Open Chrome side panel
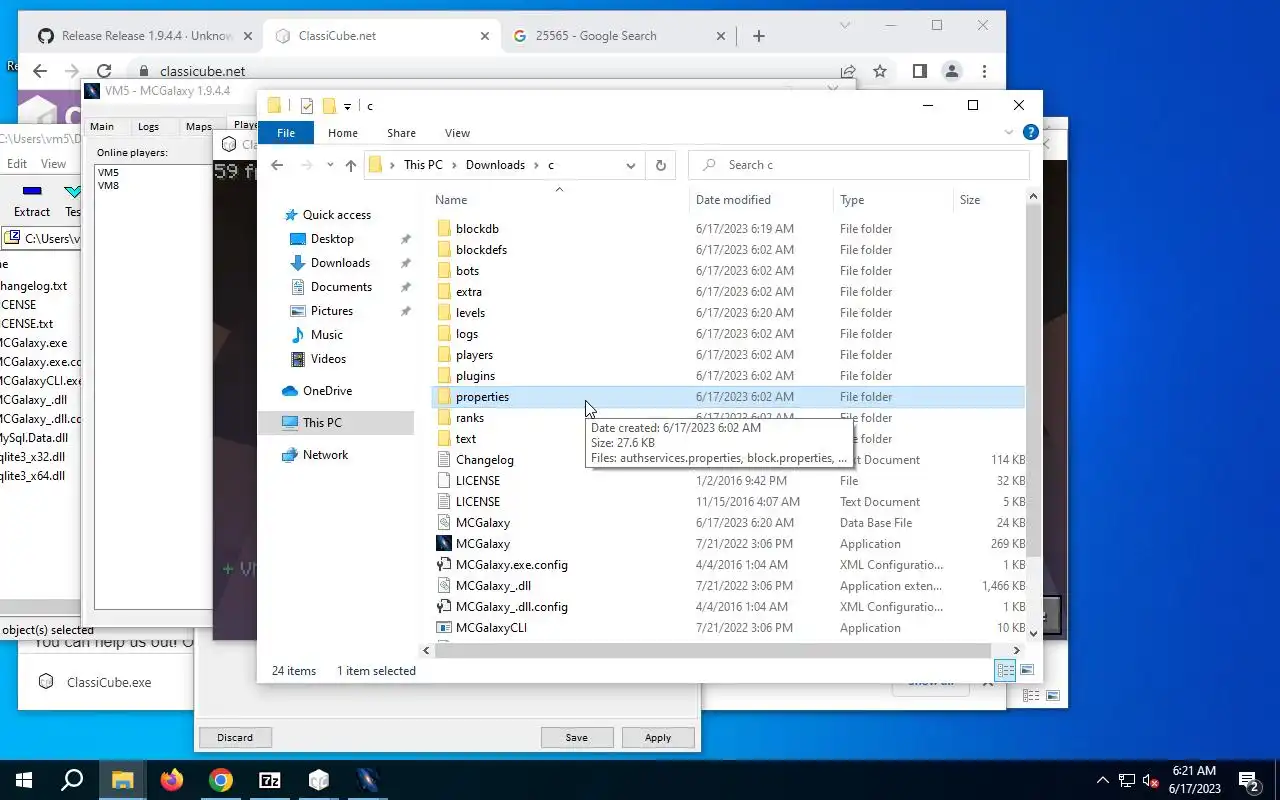Image resolution: width=1280 pixels, height=800 pixels. 919,71
